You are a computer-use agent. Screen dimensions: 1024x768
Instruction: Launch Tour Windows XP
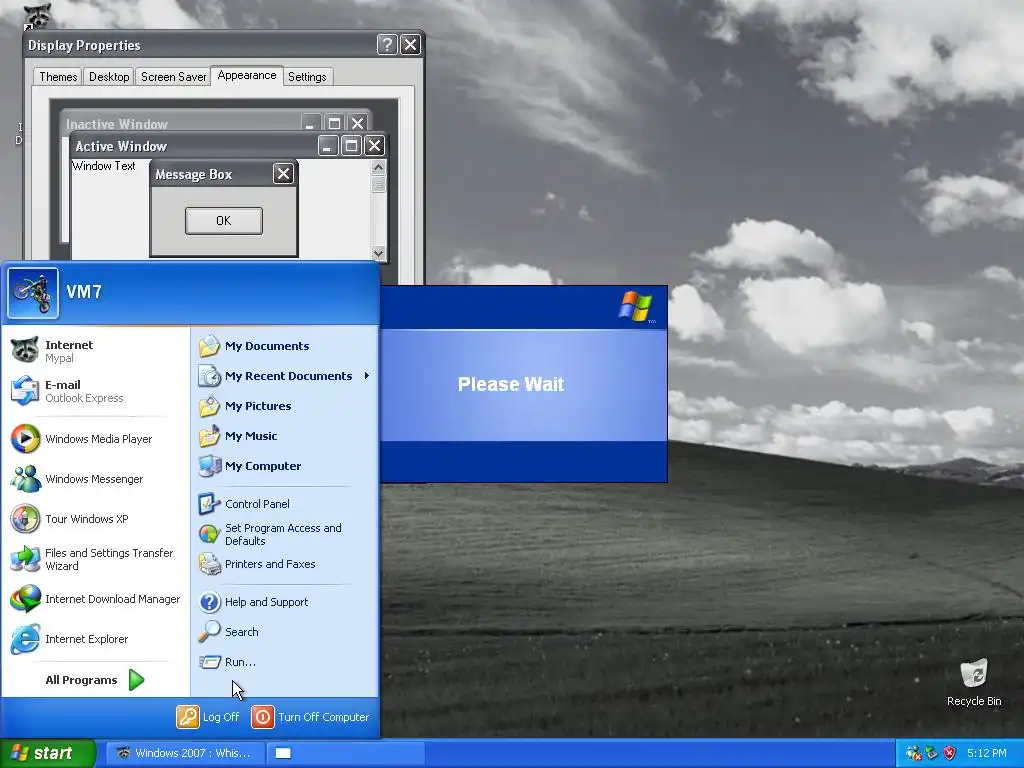click(95, 519)
